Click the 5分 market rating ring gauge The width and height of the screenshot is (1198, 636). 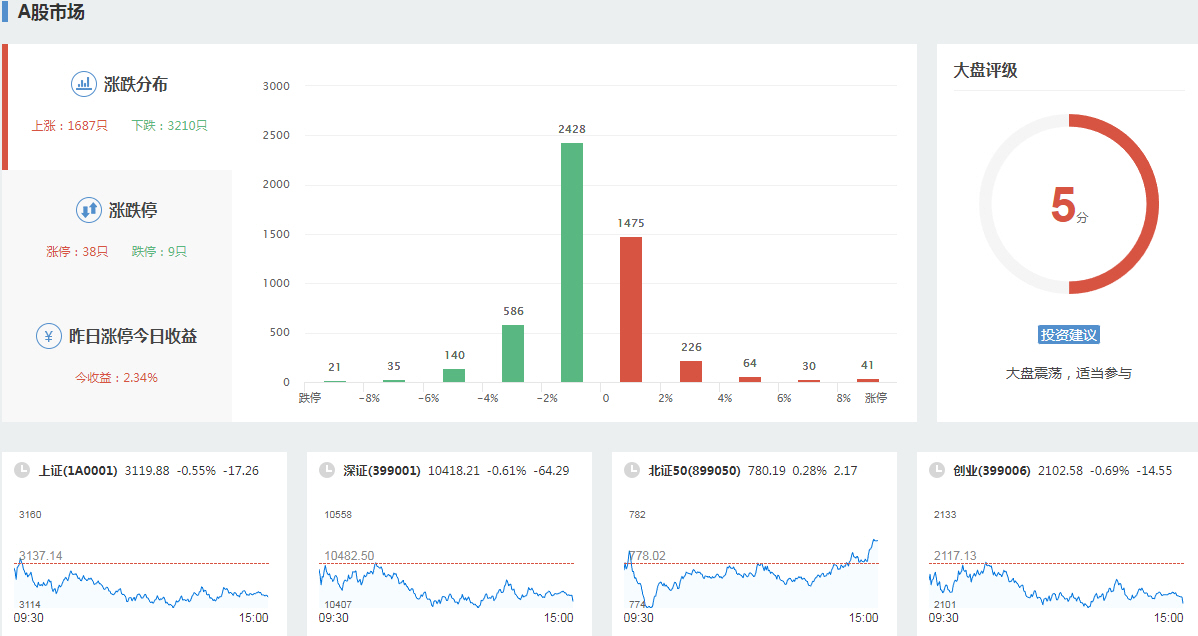[x=1068, y=204]
